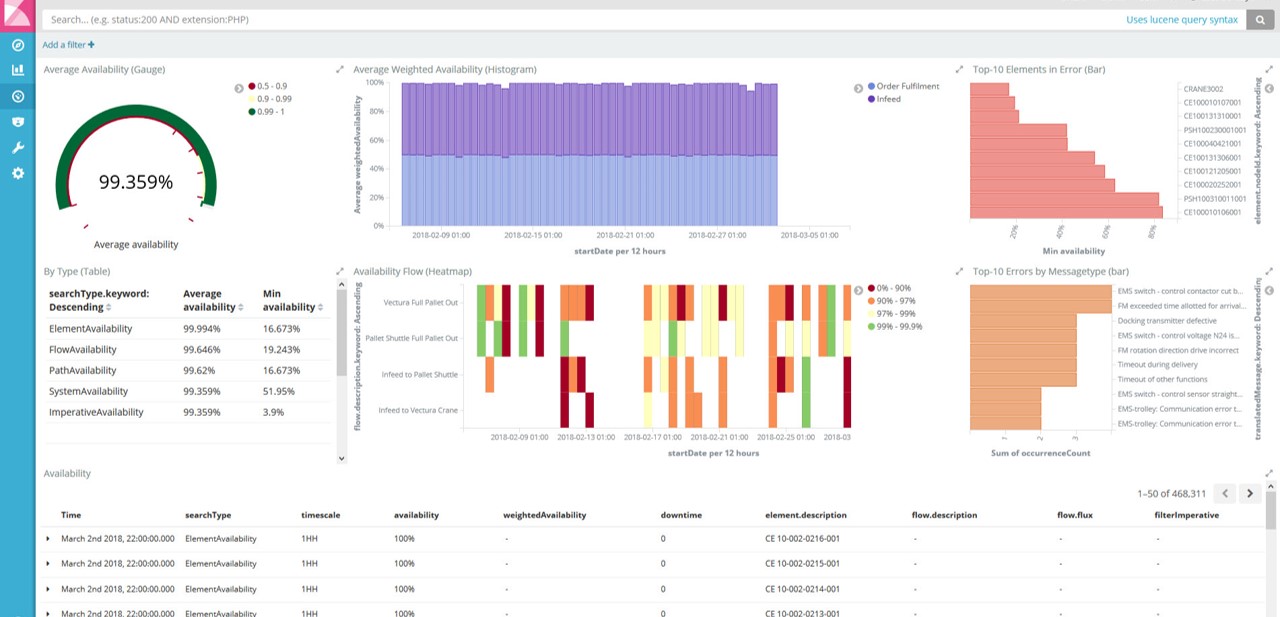This screenshot has height=617, width=1280.
Task: Open Timelion from sidebar mask icon
Action: [x=17, y=121]
